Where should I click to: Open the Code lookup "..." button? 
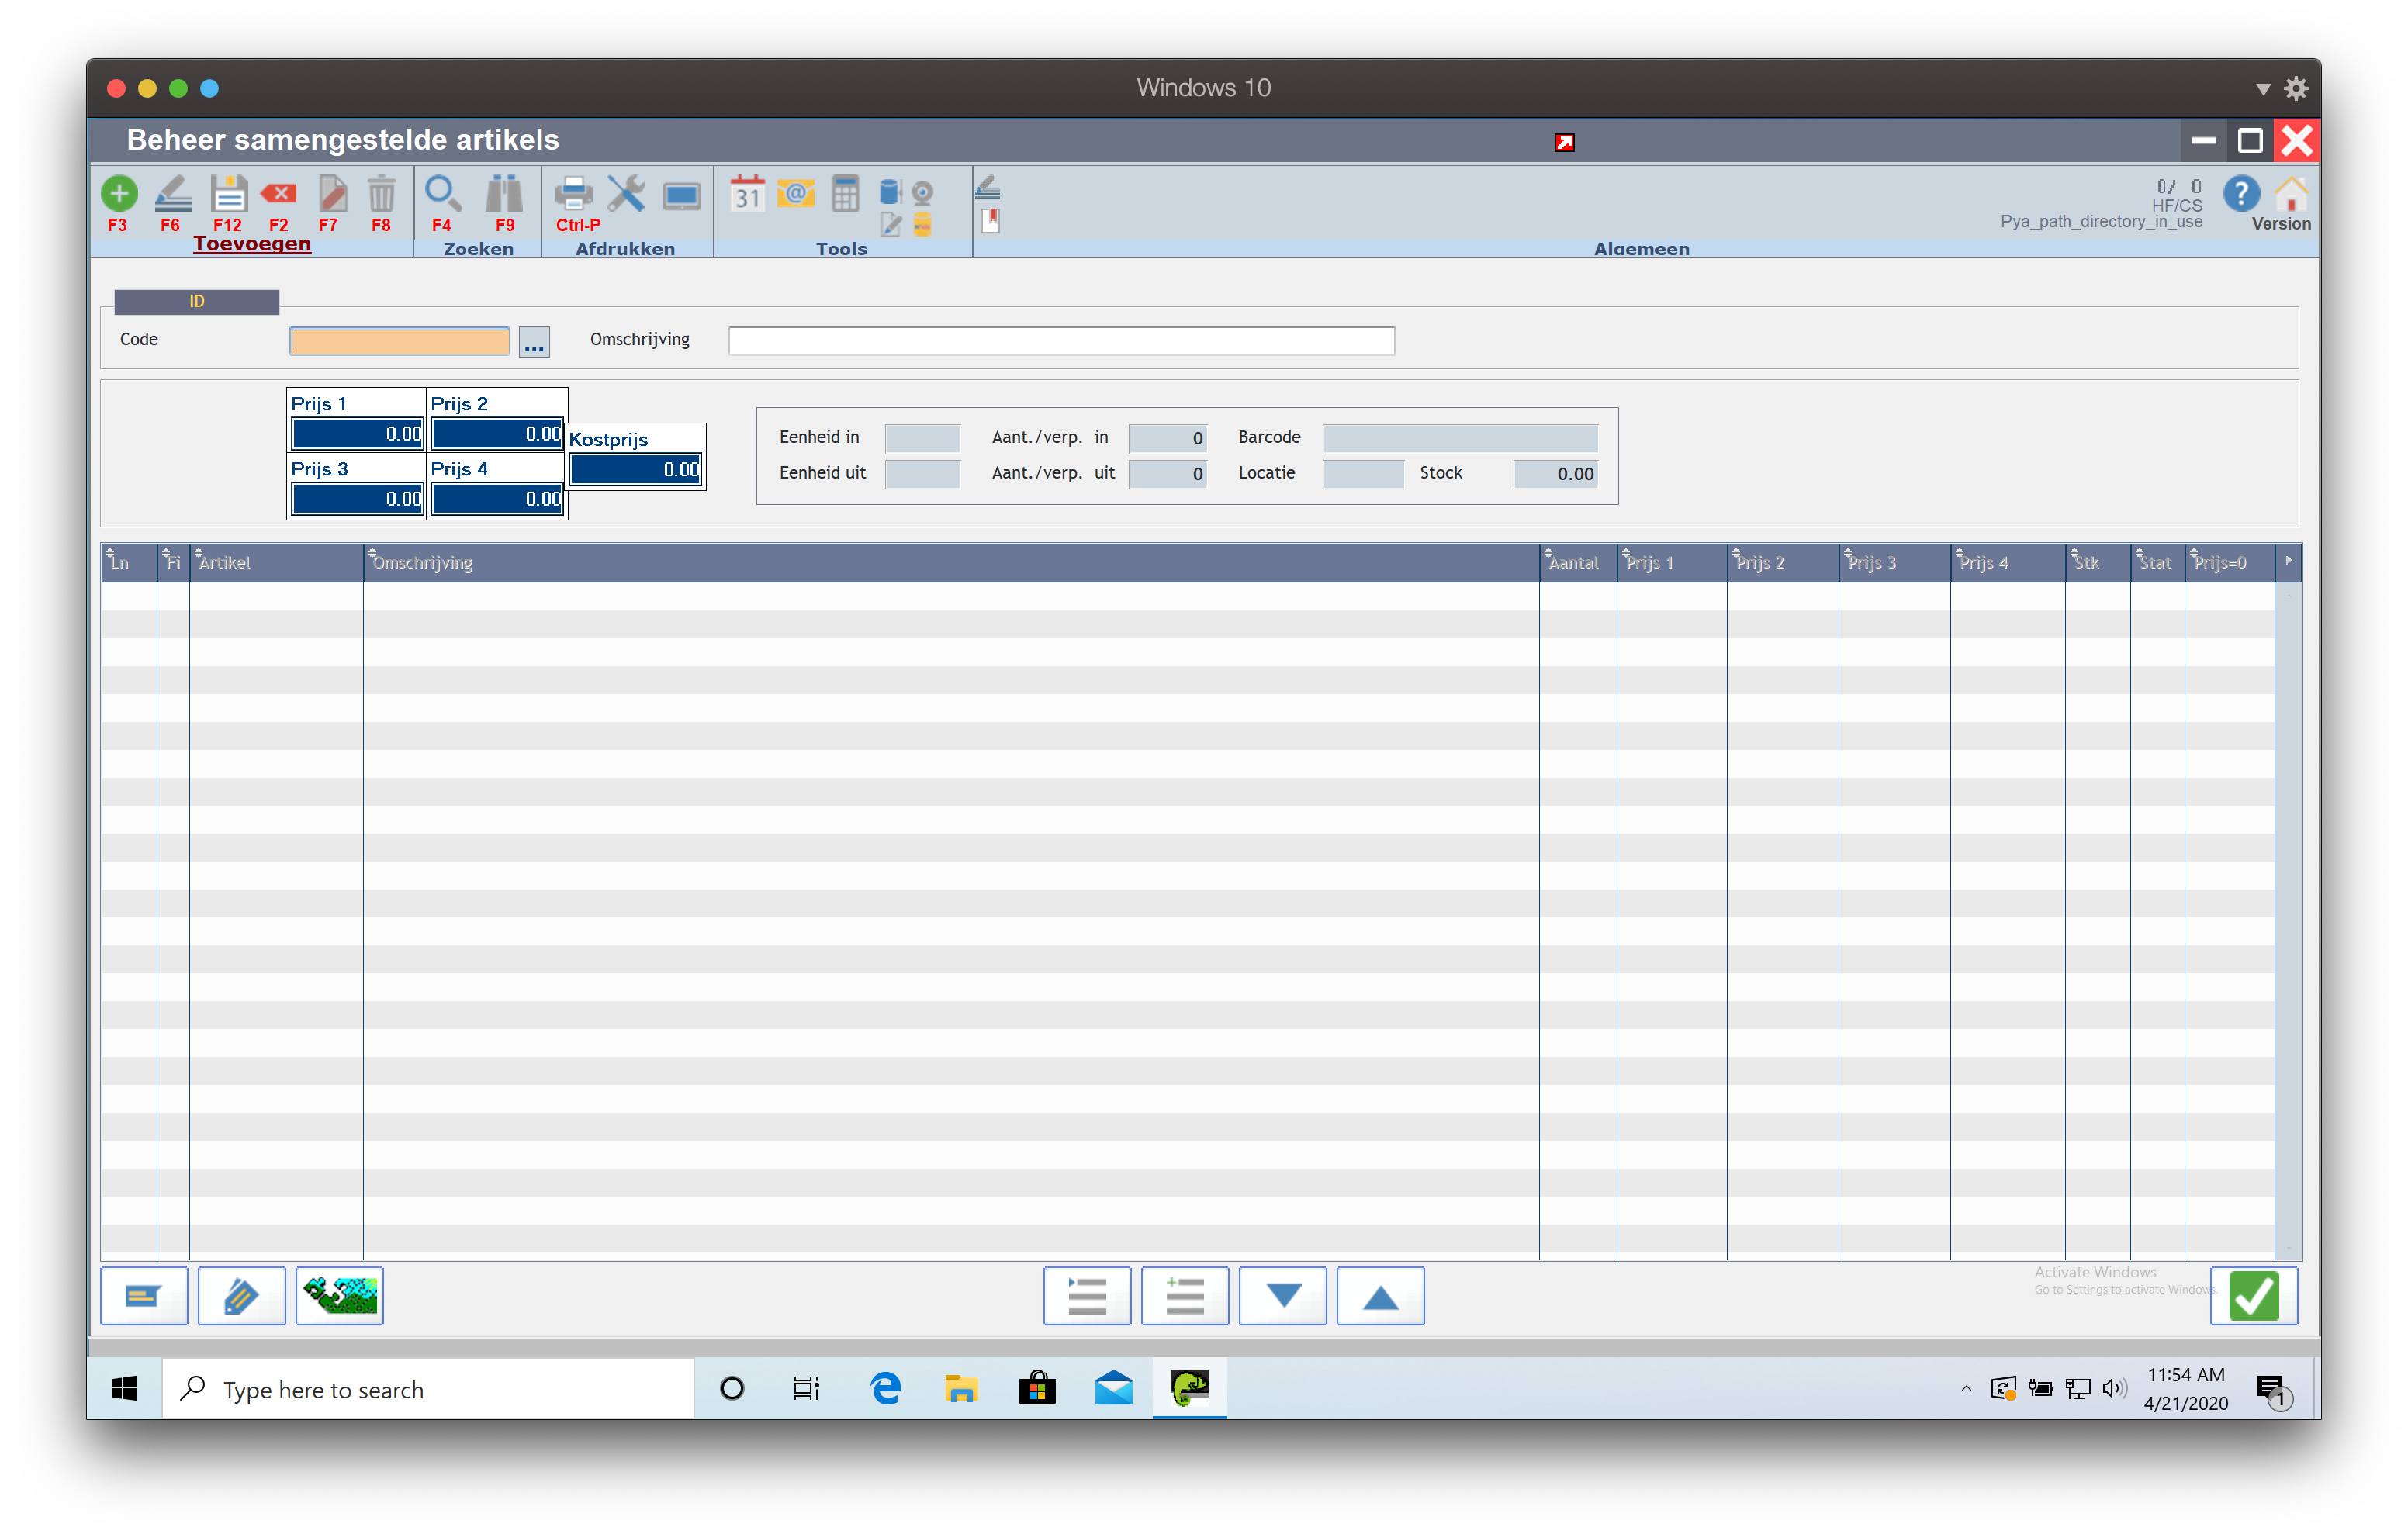(534, 342)
